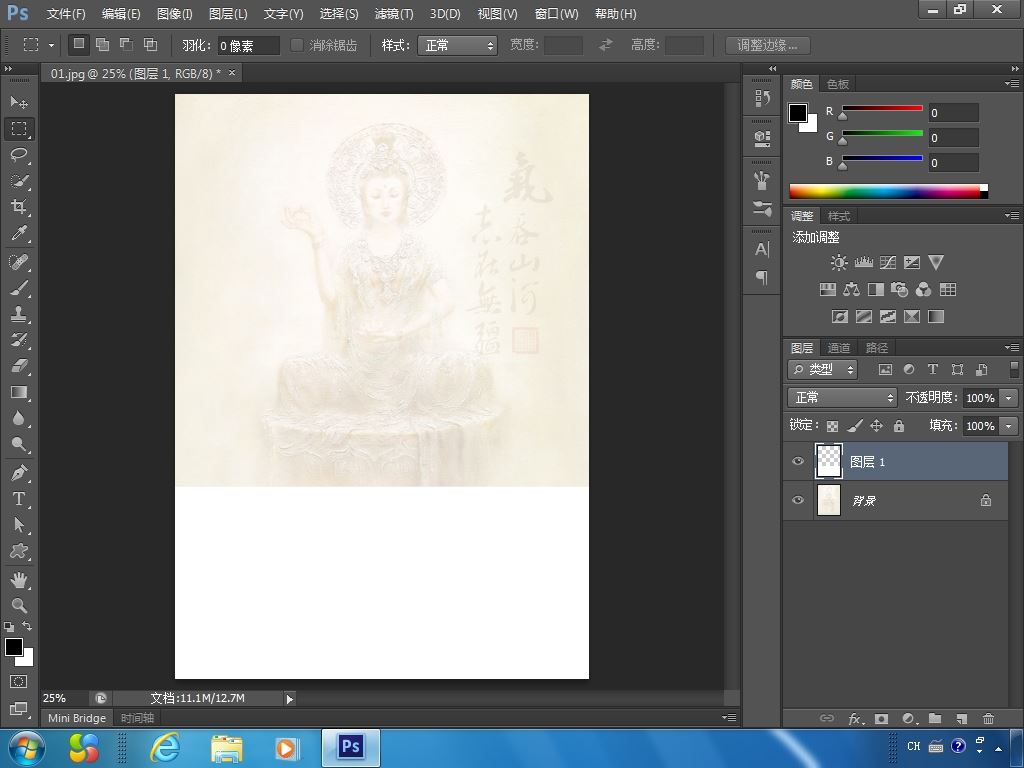1024x768 pixels.
Task: Open the 填充 fill dropdown arrow
Action: click(x=1009, y=426)
